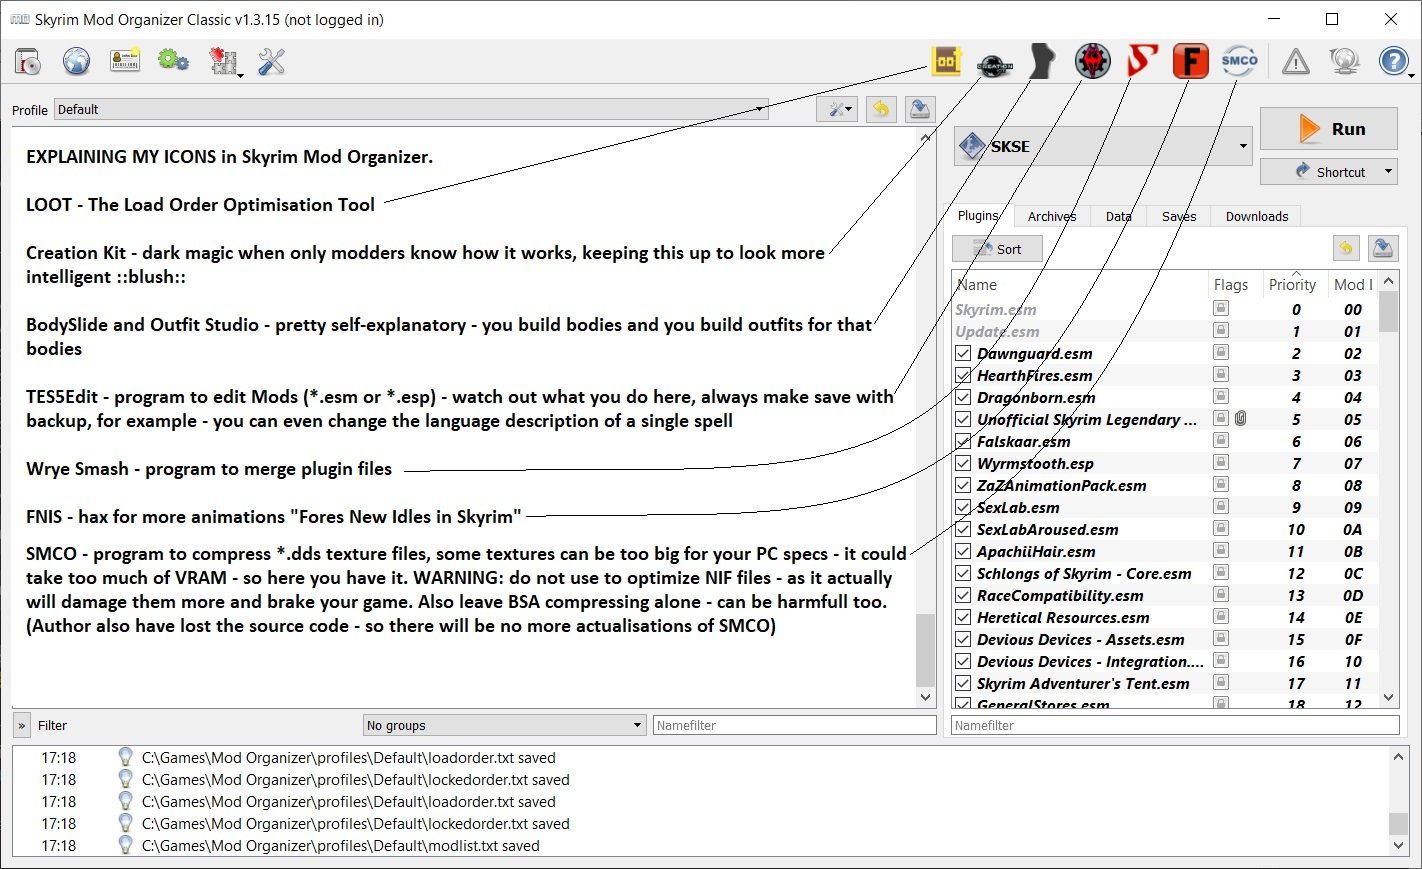Launch the SMCO texture optimizer shortcut
Viewport: 1422px width, 869px height.
coord(1239,62)
